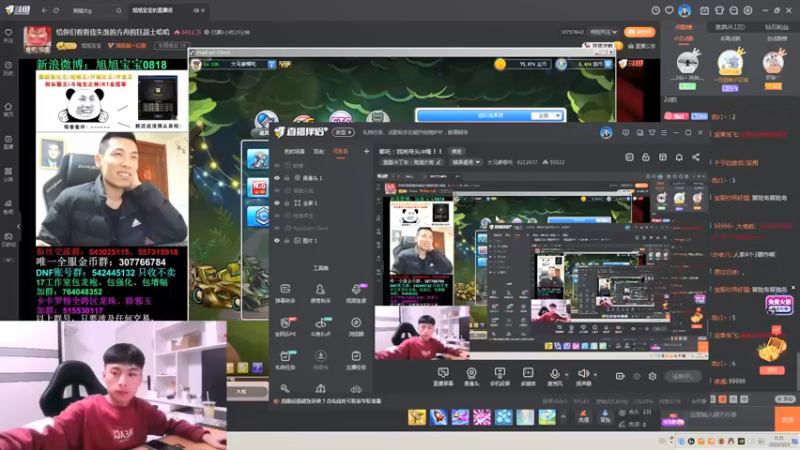
Task: Open the history clock icon in the top bar
Action: 656,10
